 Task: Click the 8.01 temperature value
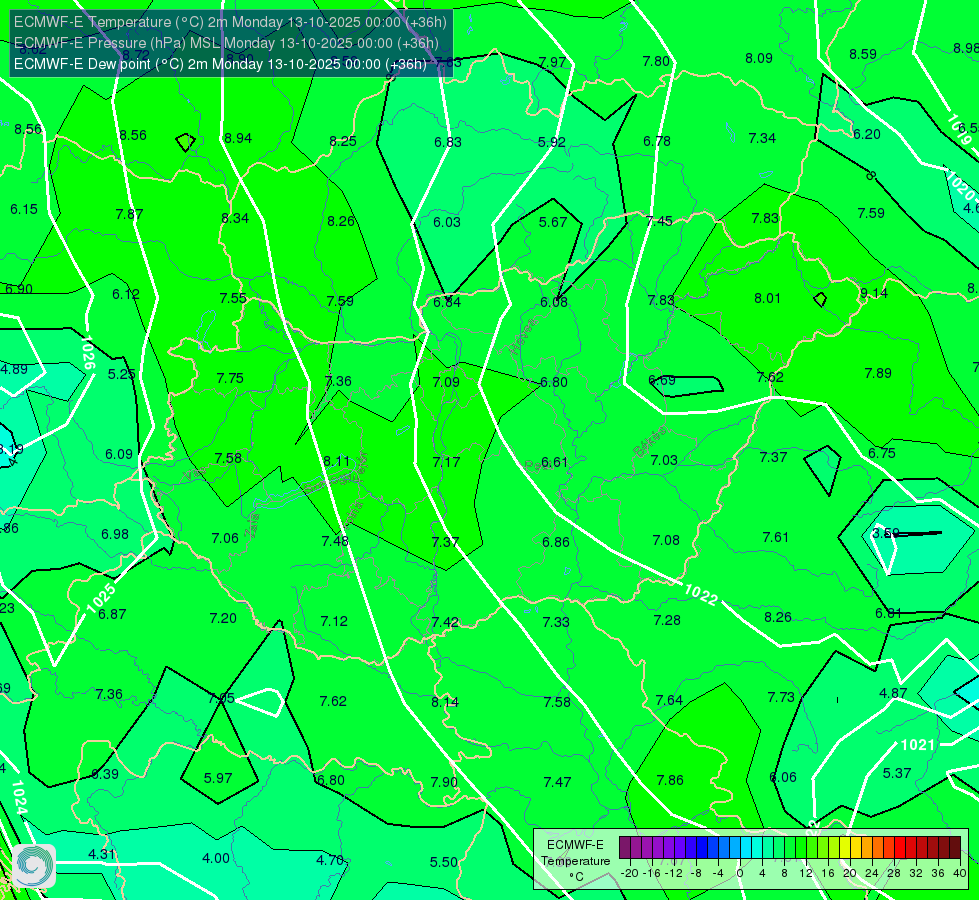(x=767, y=298)
